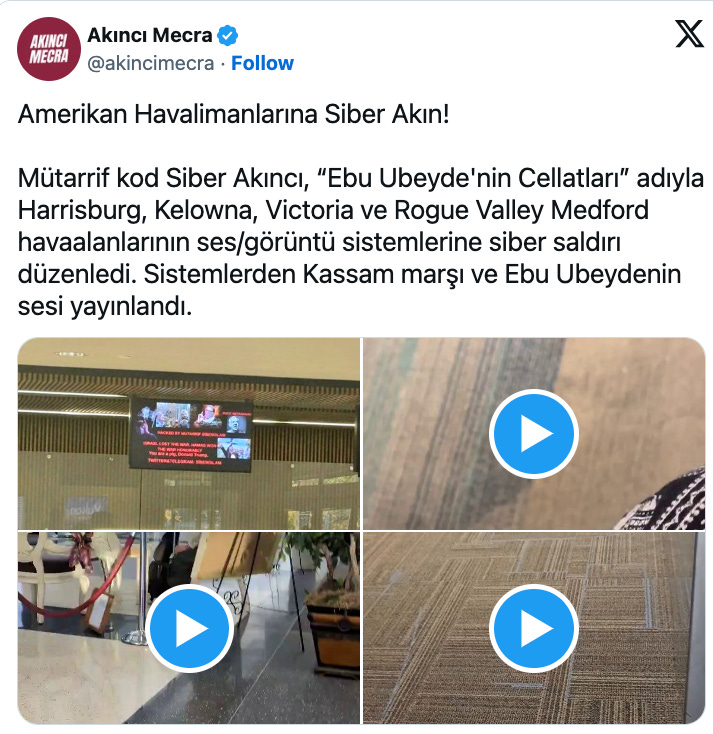Viewport: 713px width, 734px height.
Task: Click the hacked TV display in photo
Action: click(x=191, y=434)
